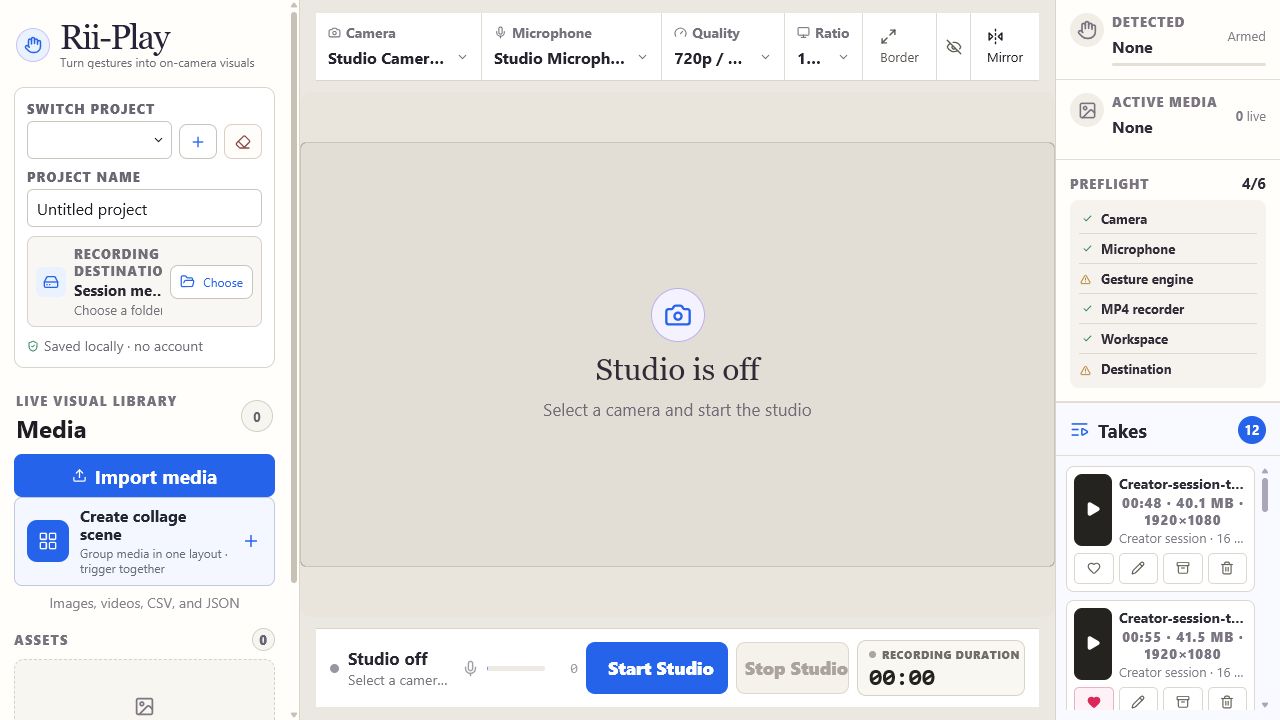Click the empty assets image placeholder icon
The height and width of the screenshot is (720, 1280).
pyautogui.click(x=144, y=707)
